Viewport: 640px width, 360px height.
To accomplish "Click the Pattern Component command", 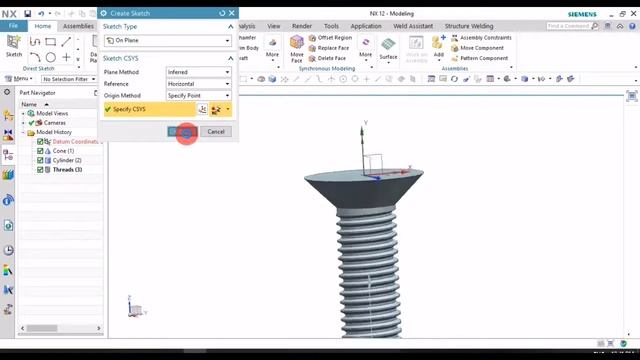I will (x=479, y=58).
